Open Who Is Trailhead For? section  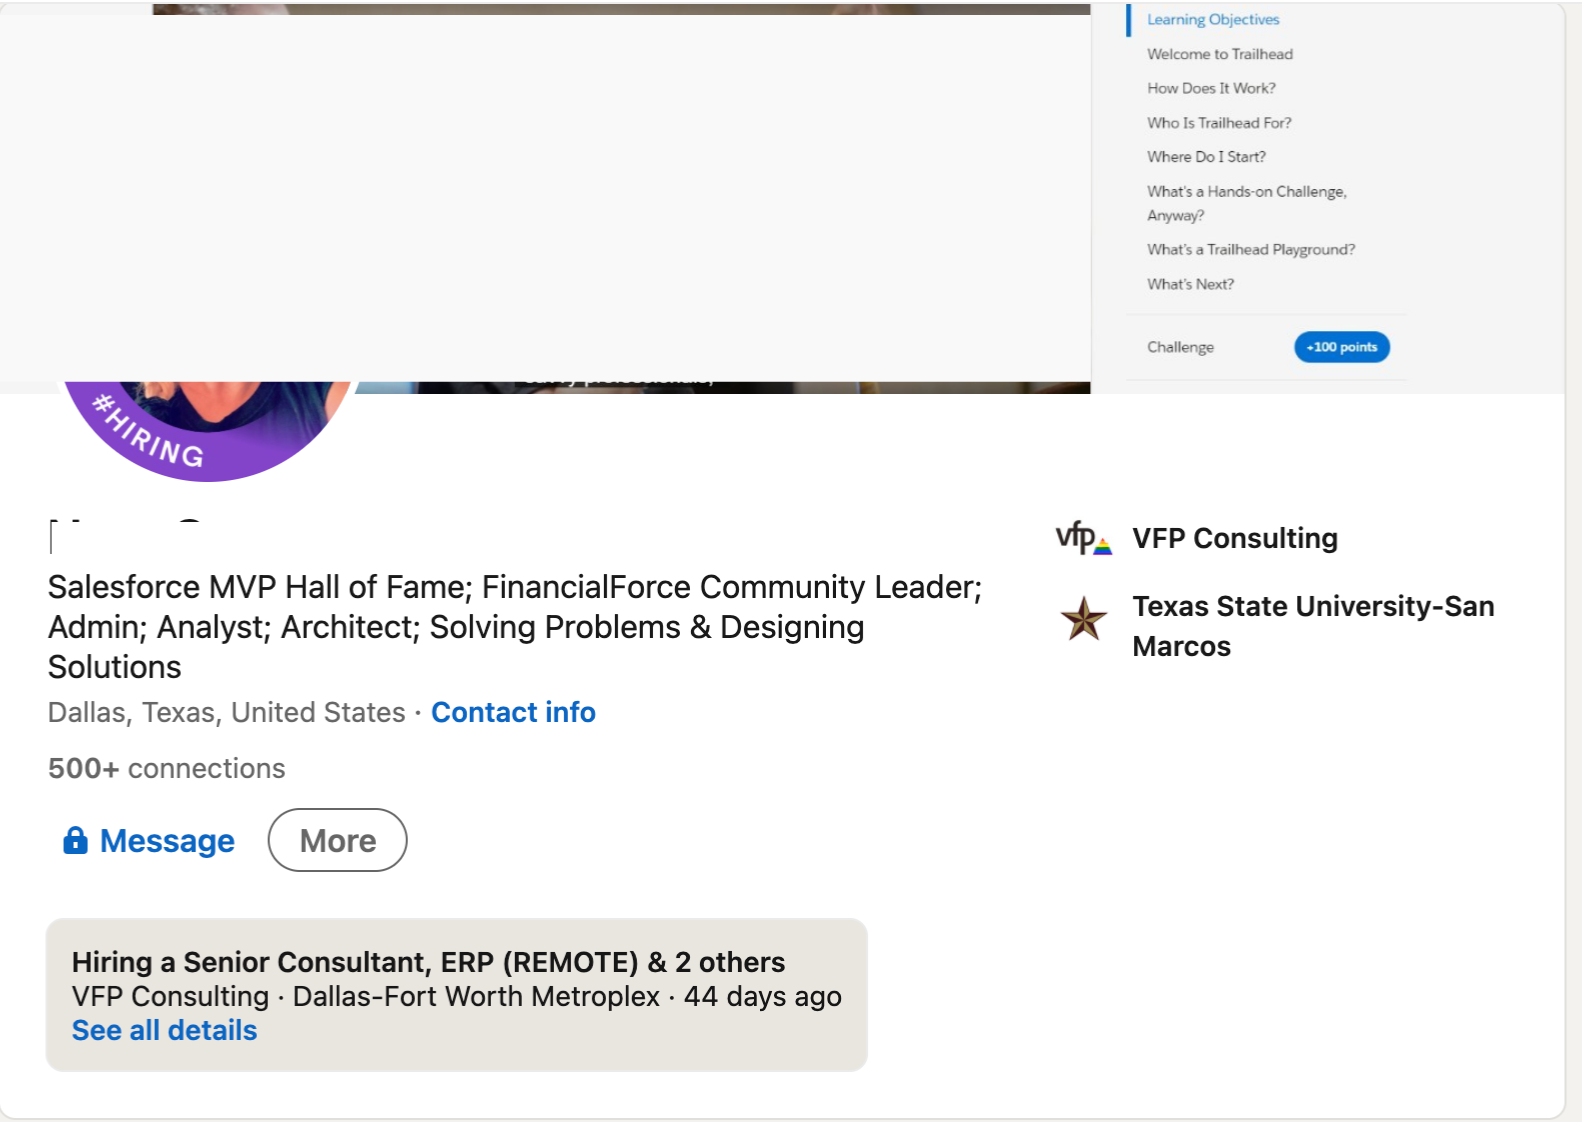coord(1219,123)
